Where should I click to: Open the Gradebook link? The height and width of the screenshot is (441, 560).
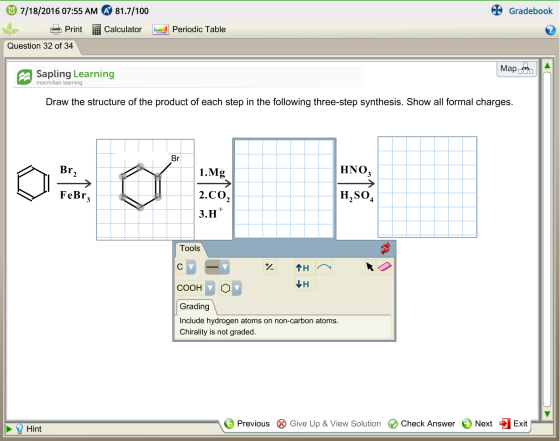click(530, 11)
